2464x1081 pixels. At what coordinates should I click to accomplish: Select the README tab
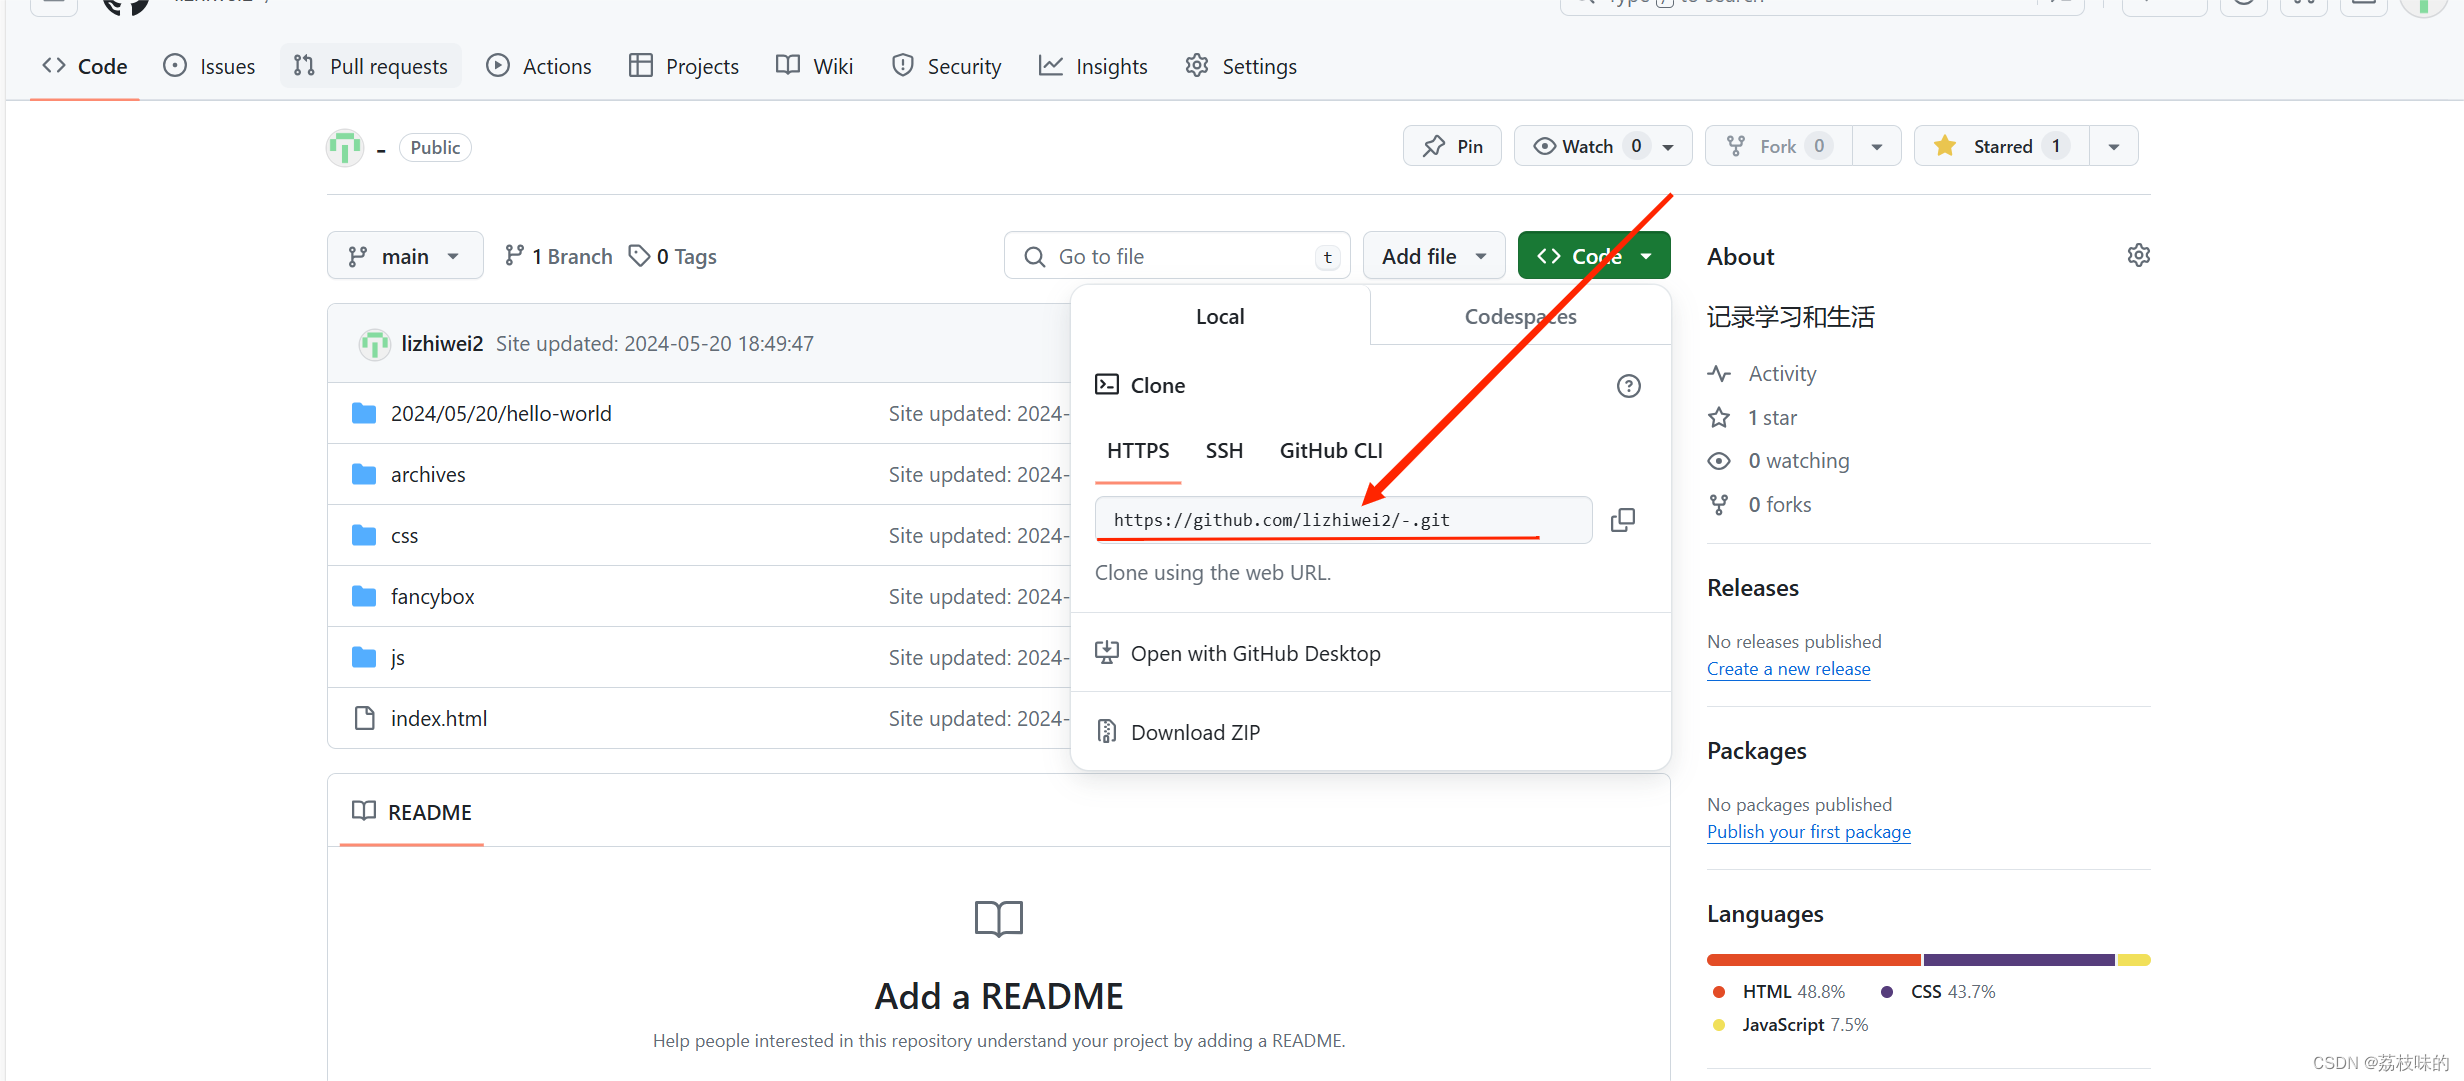pyautogui.click(x=412, y=812)
